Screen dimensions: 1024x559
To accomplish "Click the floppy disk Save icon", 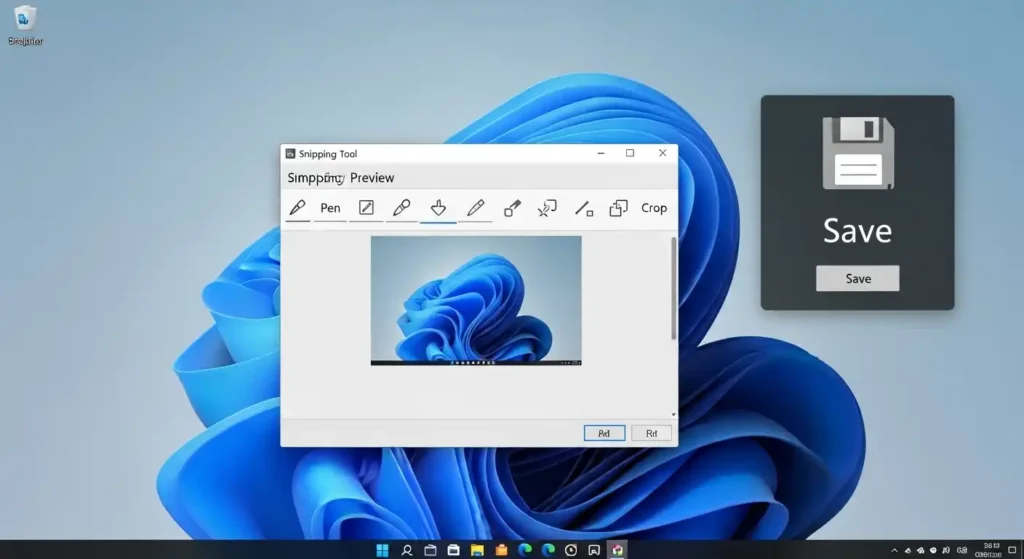I will pos(857,153).
